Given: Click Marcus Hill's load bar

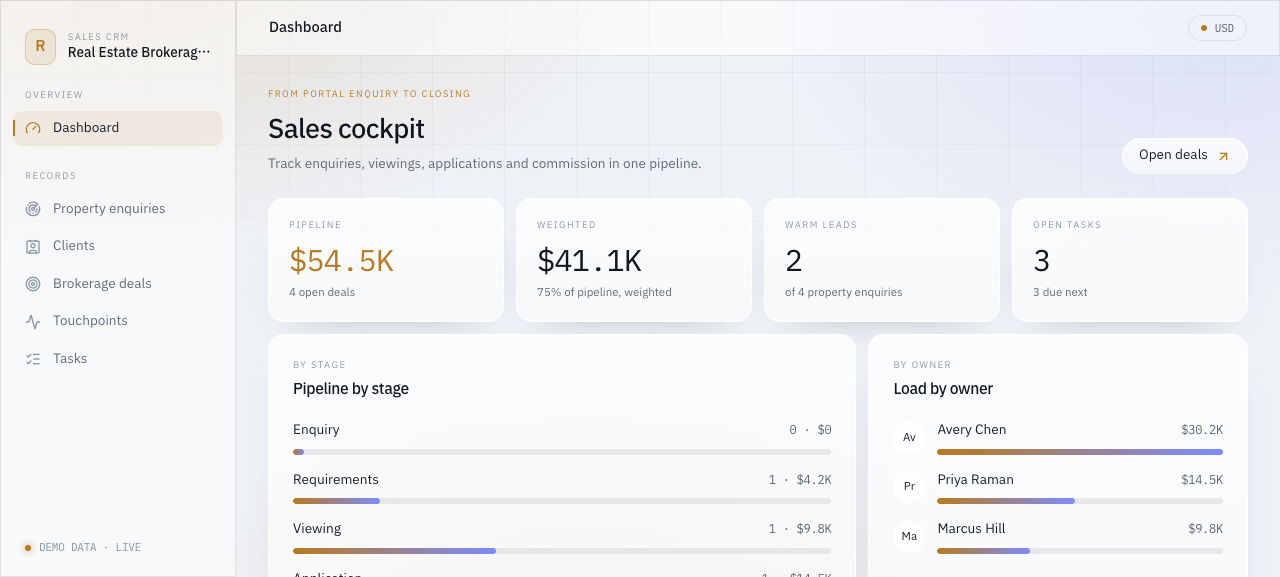Looking at the screenshot, I should tap(1080, 551).
